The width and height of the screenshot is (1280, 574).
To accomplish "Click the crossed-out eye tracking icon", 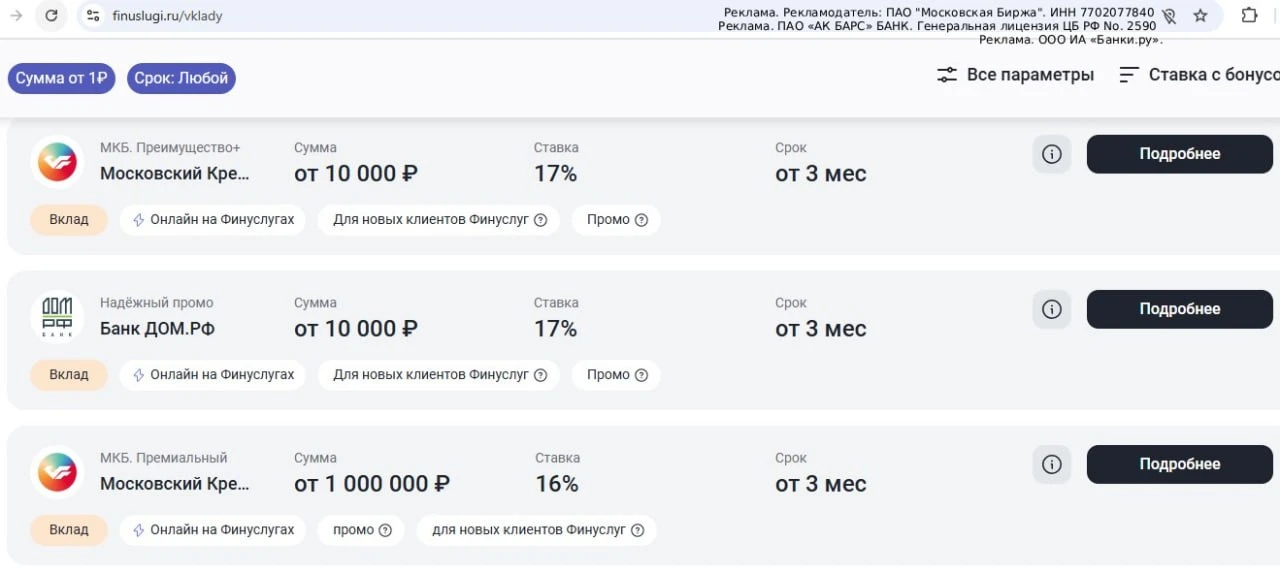I will coord(1169,16).
